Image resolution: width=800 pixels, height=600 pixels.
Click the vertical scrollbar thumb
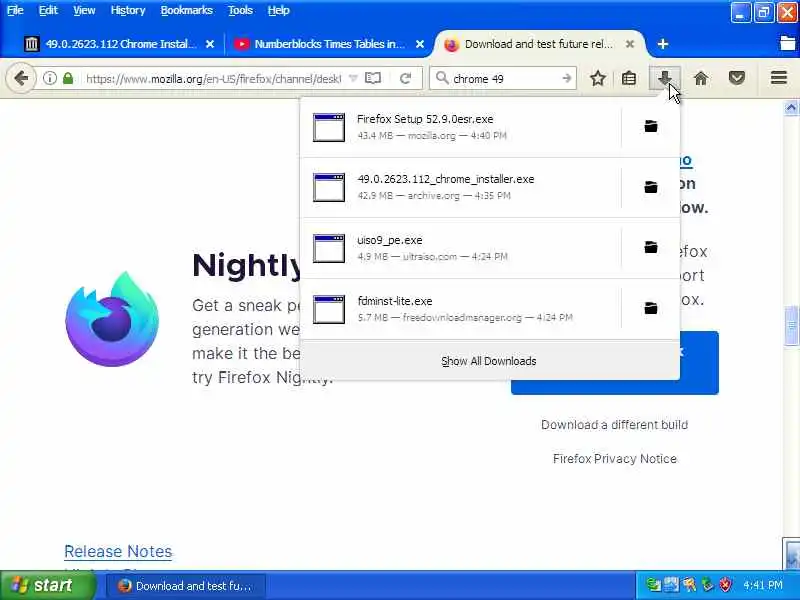click(x=792, y=326)
